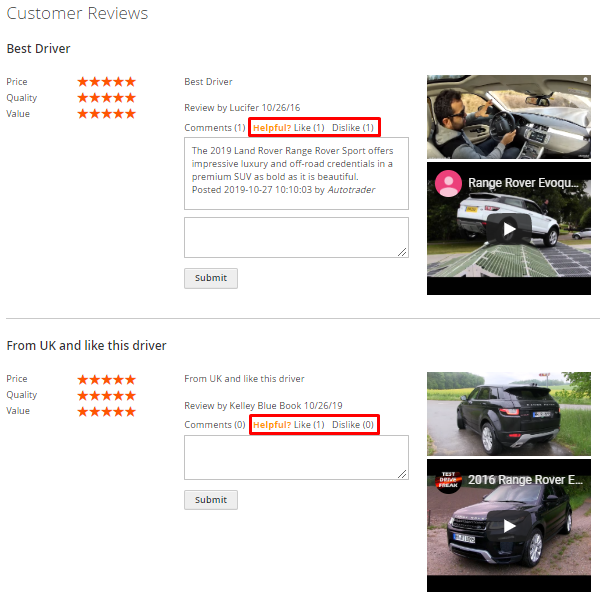Submit comment on the UK driver review
The image size is (600, 600).
tap(211, 500)
